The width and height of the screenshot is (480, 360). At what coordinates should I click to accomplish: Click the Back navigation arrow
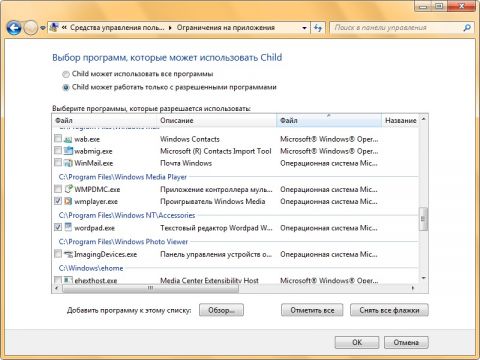click(14, 28)
